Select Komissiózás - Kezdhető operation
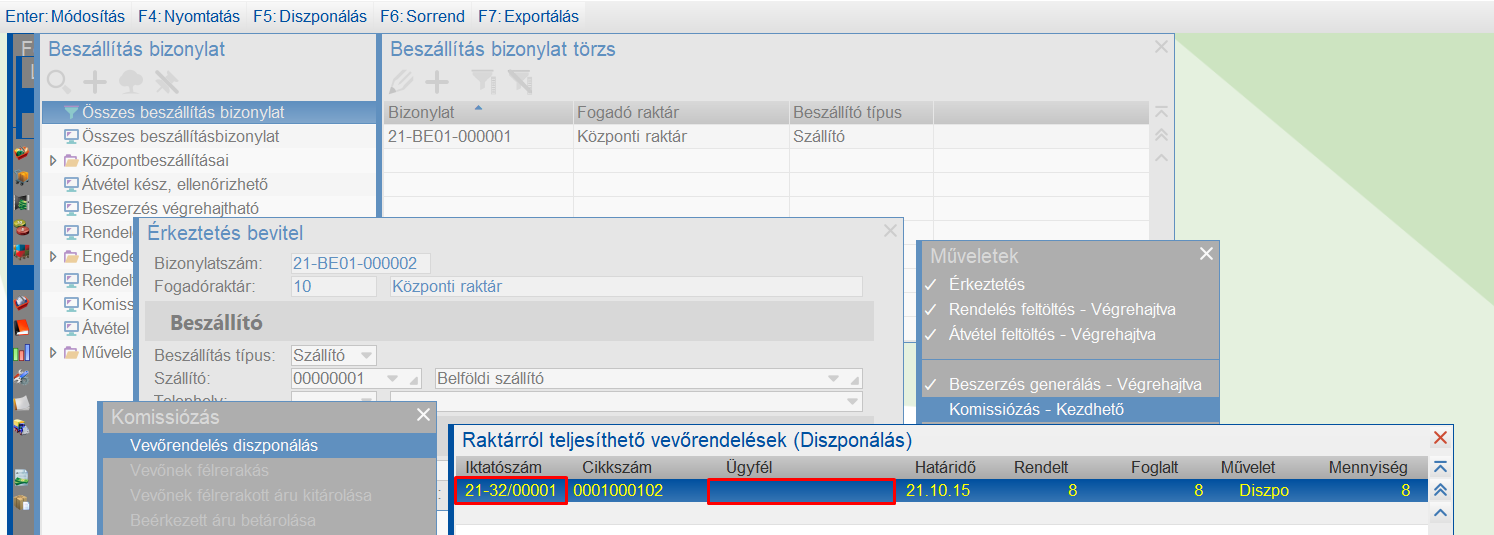Viewport: 1494px width, 535px height. tap(1069, 410)
